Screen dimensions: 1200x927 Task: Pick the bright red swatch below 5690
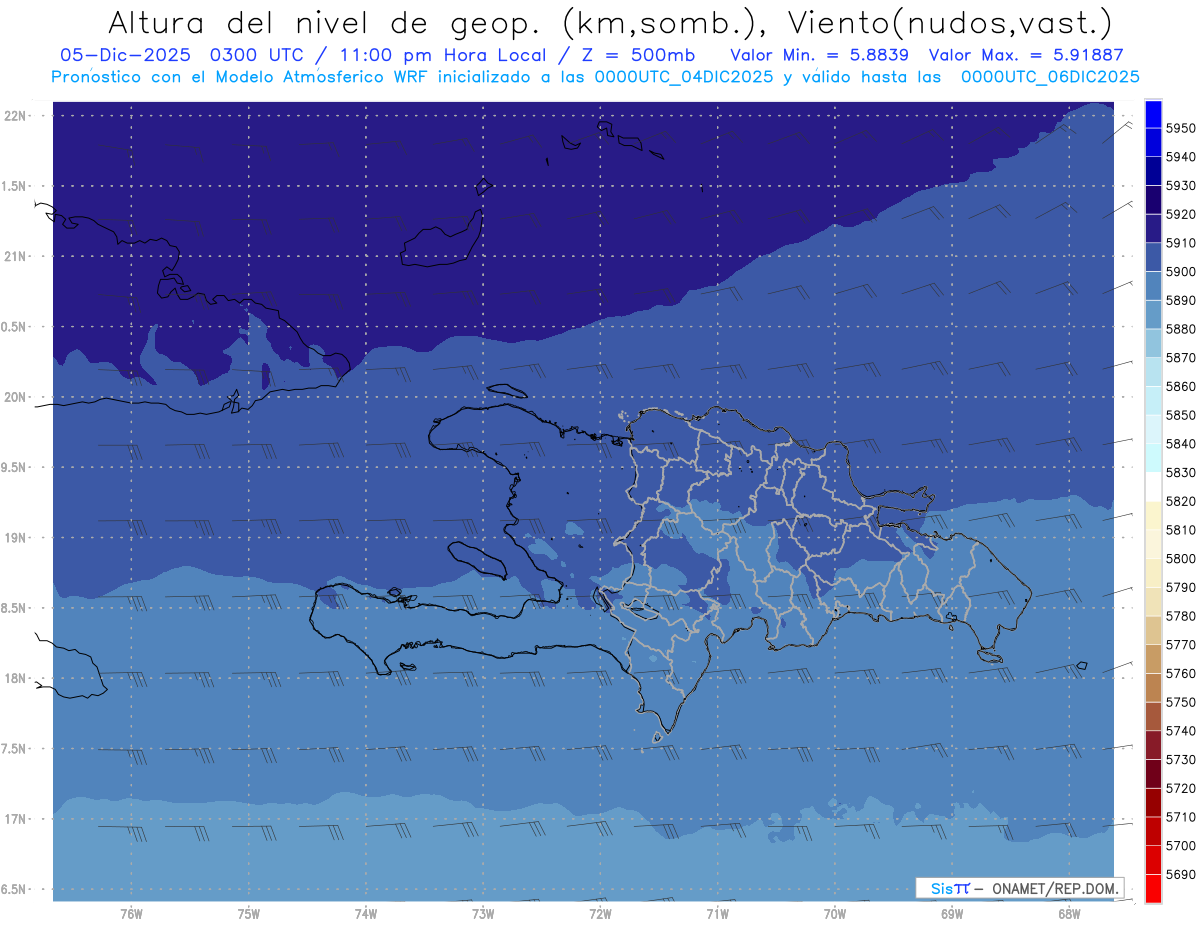(1153, 888)
